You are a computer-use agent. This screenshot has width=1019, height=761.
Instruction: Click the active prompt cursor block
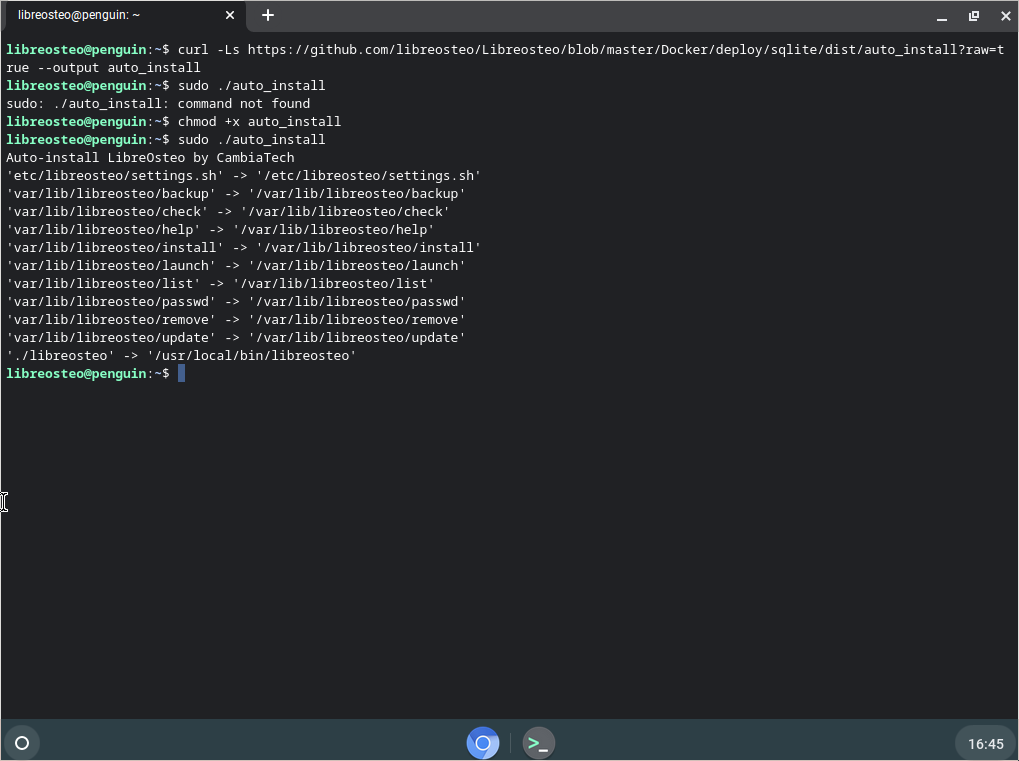(181, 373)
